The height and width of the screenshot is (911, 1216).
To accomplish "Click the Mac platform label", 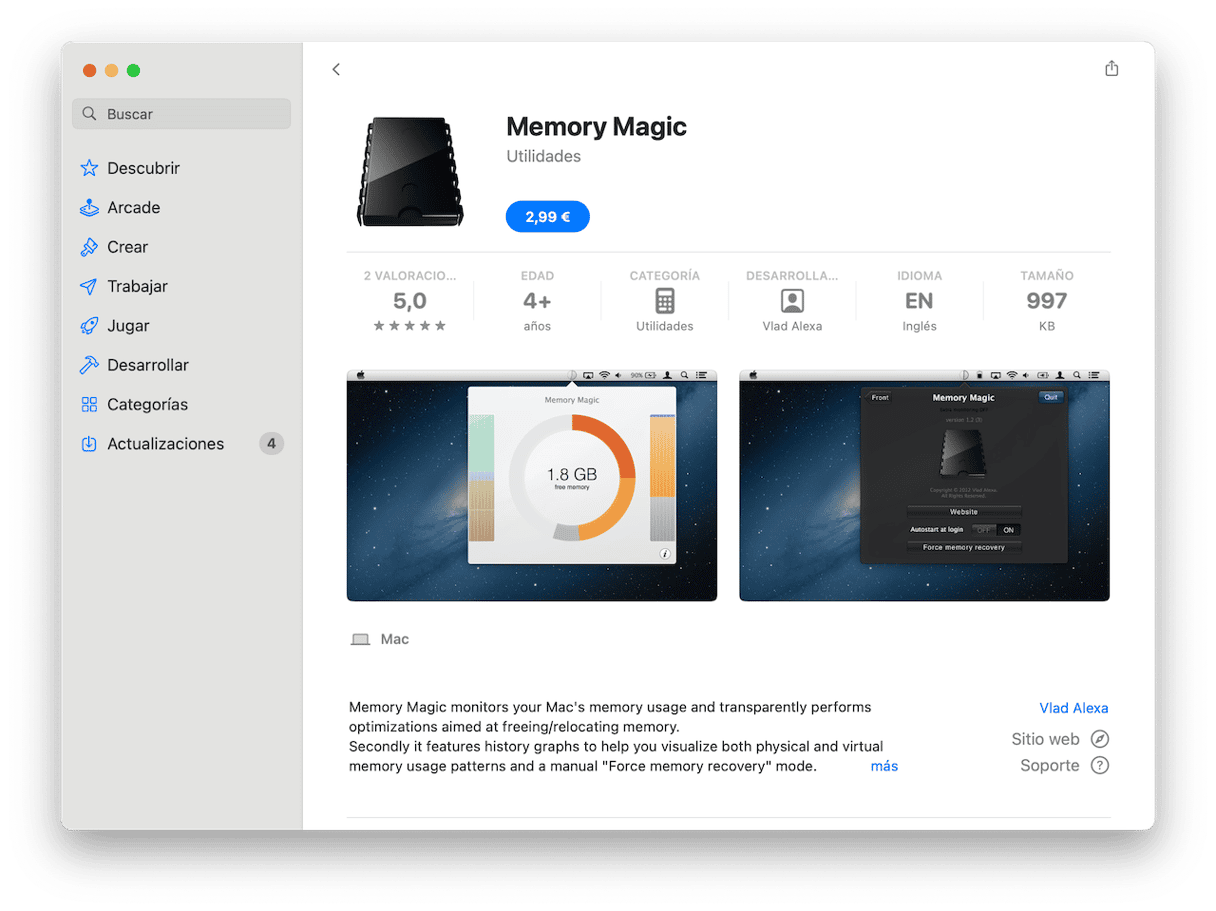I will (395, 640).
